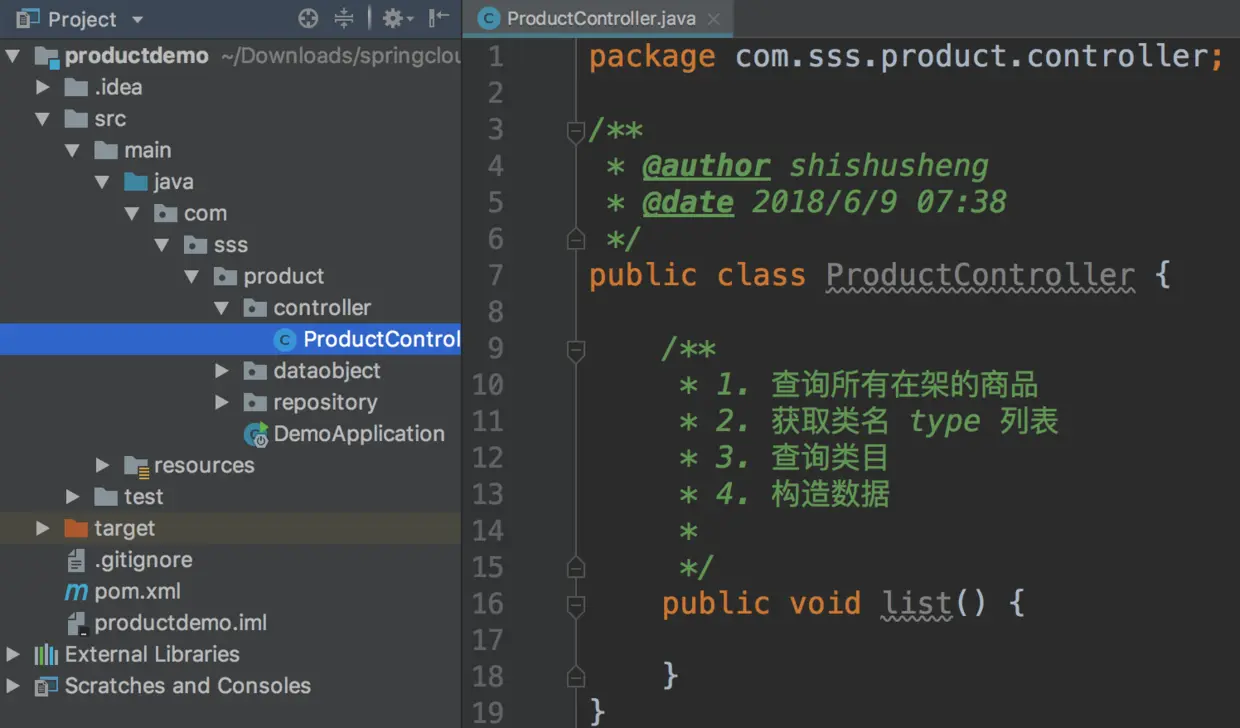The image size is (1240, 728).
Task: Click the productdemo.iml file icon
Action: click(x=76, y=623)
